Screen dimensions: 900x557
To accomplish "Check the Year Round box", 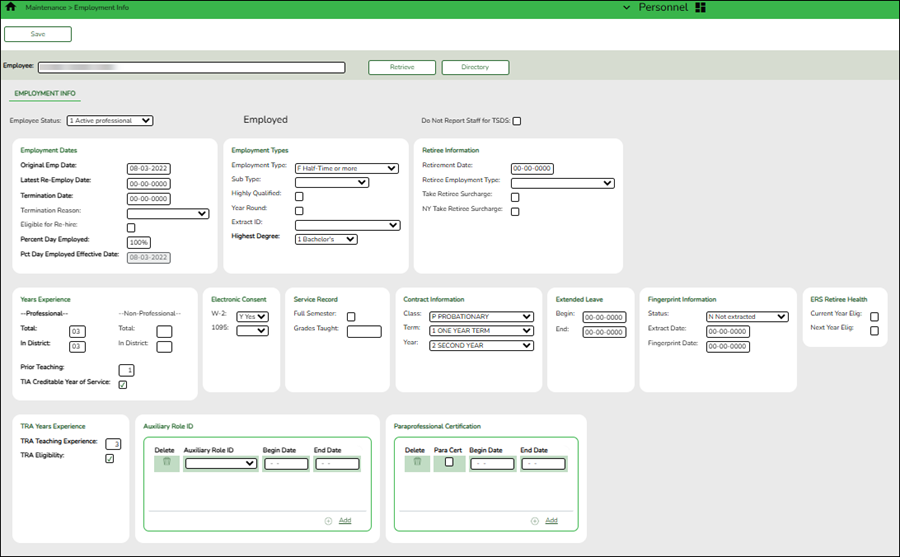I will tap(299, 211).
